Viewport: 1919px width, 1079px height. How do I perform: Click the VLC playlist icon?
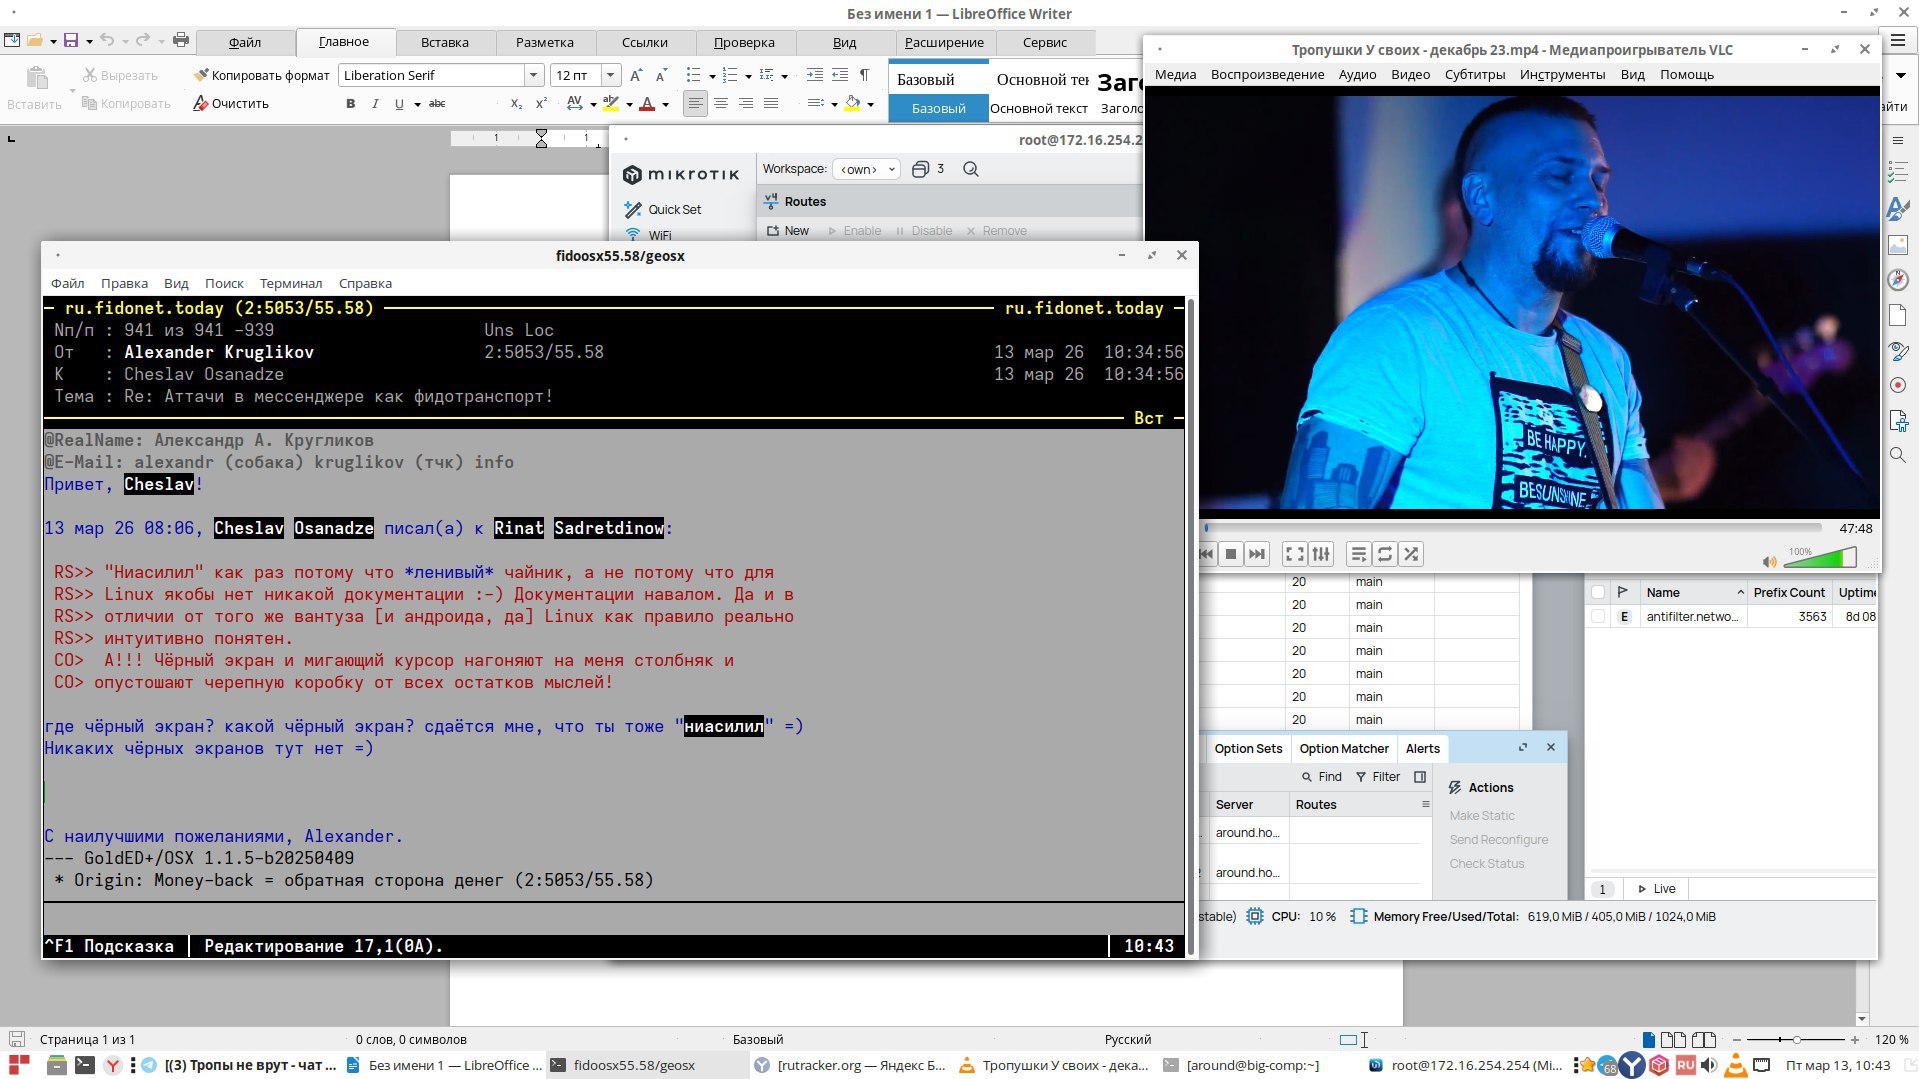1358,554
